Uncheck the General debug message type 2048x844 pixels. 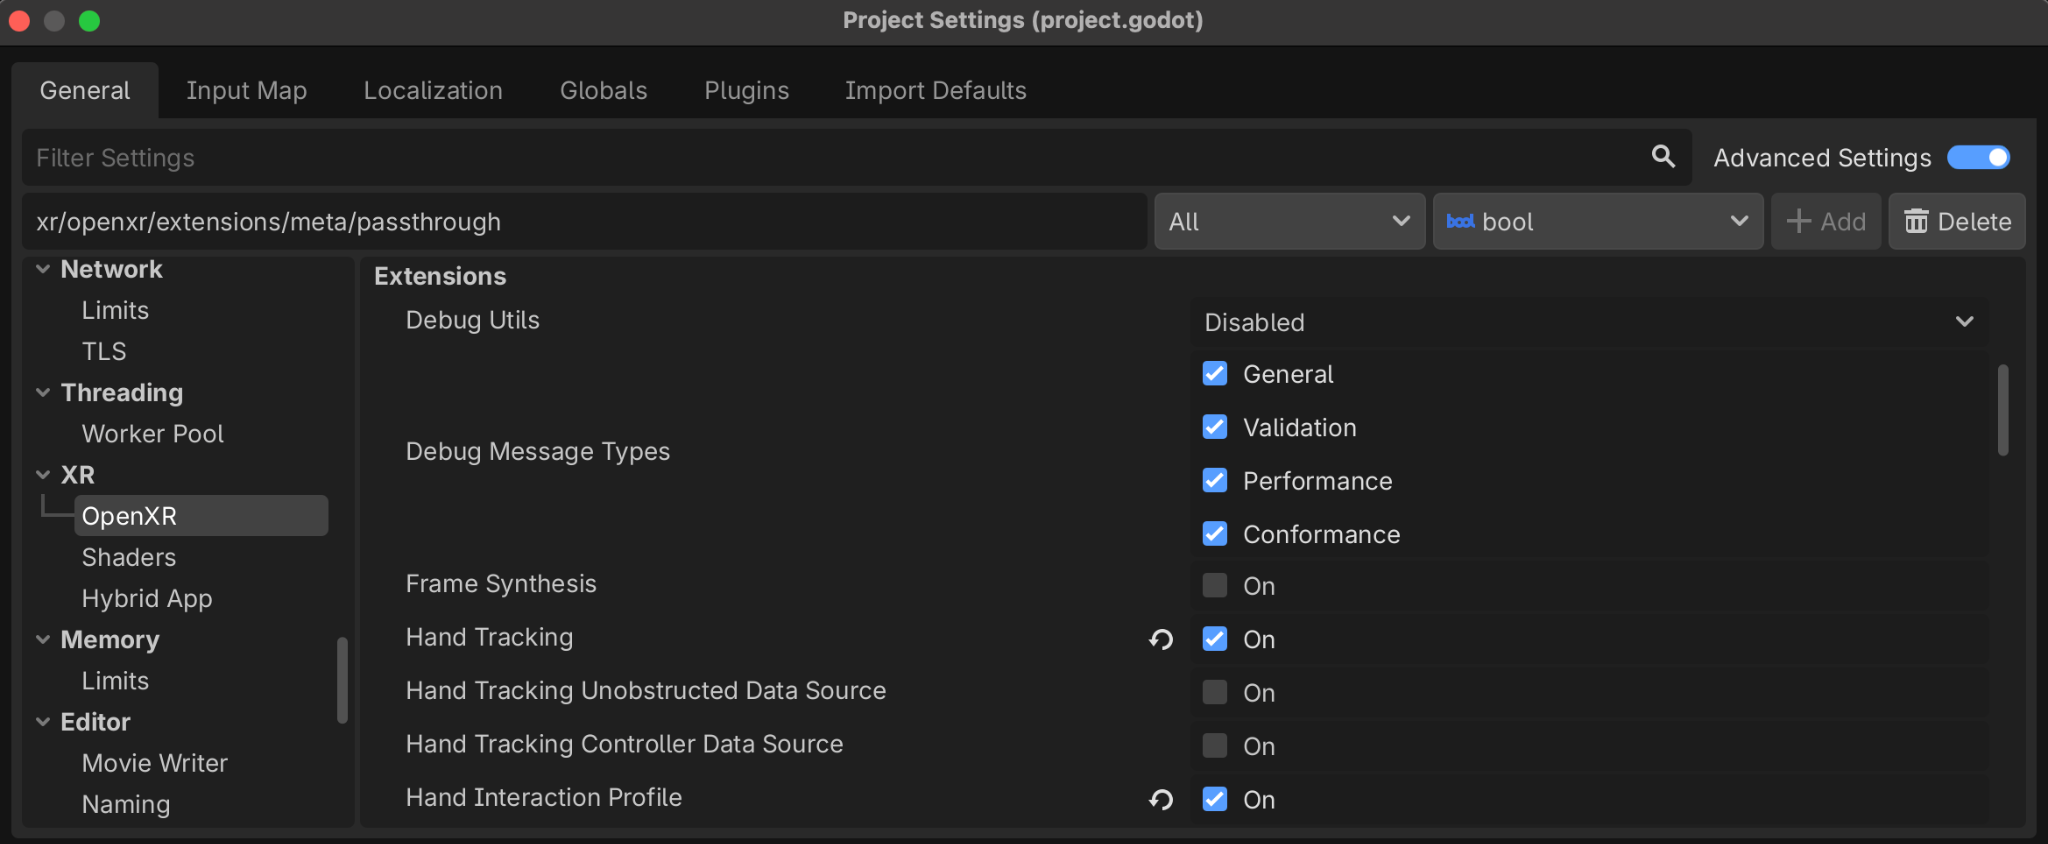pyautogui.click(x=1215, y=373)
